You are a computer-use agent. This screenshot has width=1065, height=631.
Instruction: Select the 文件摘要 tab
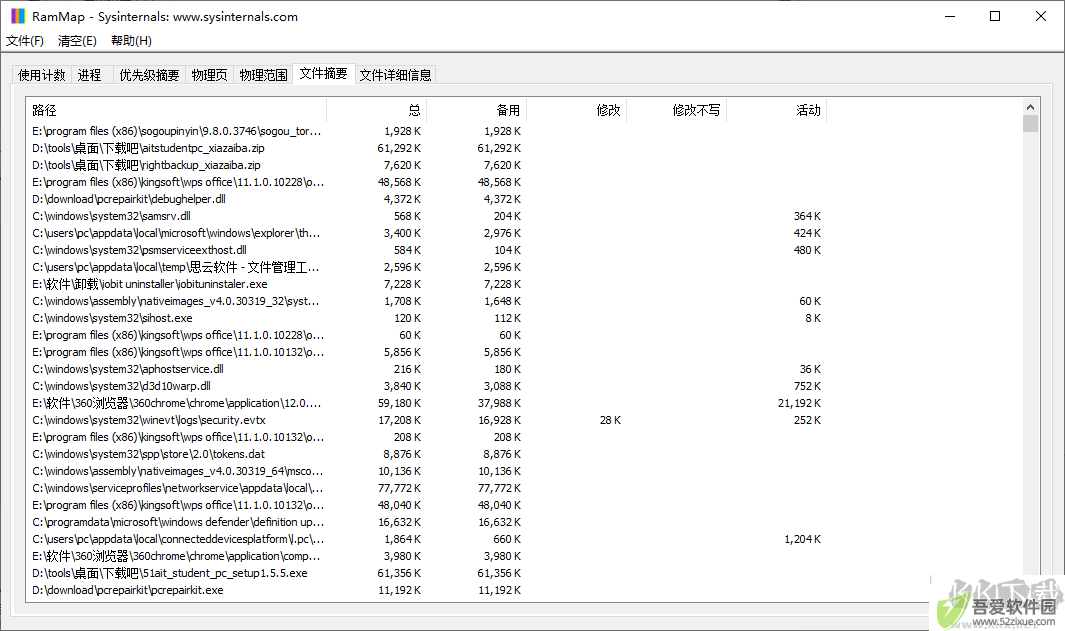click(x=323, y=73)
